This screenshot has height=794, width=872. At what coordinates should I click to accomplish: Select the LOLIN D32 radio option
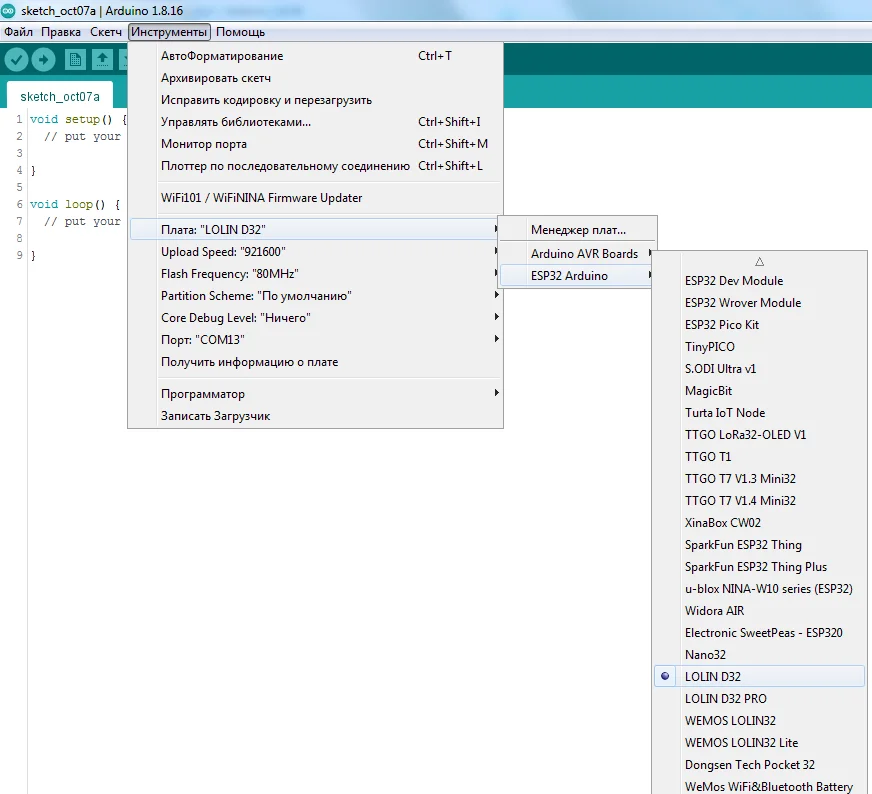[760, 677]
